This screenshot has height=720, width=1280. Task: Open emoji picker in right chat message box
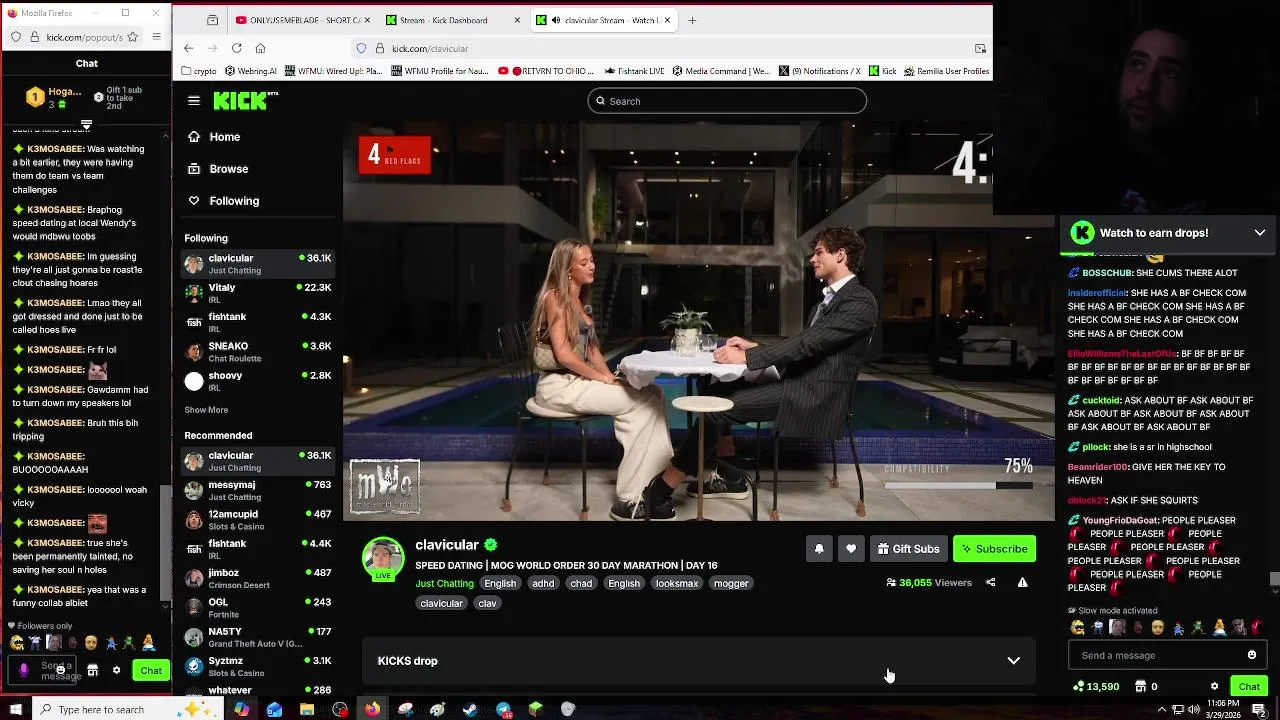1251,655
